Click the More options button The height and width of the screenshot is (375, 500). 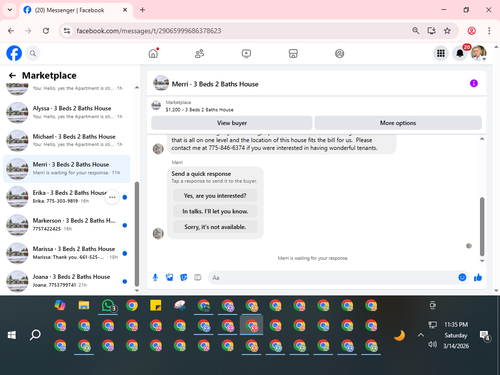tap(398, 123)
